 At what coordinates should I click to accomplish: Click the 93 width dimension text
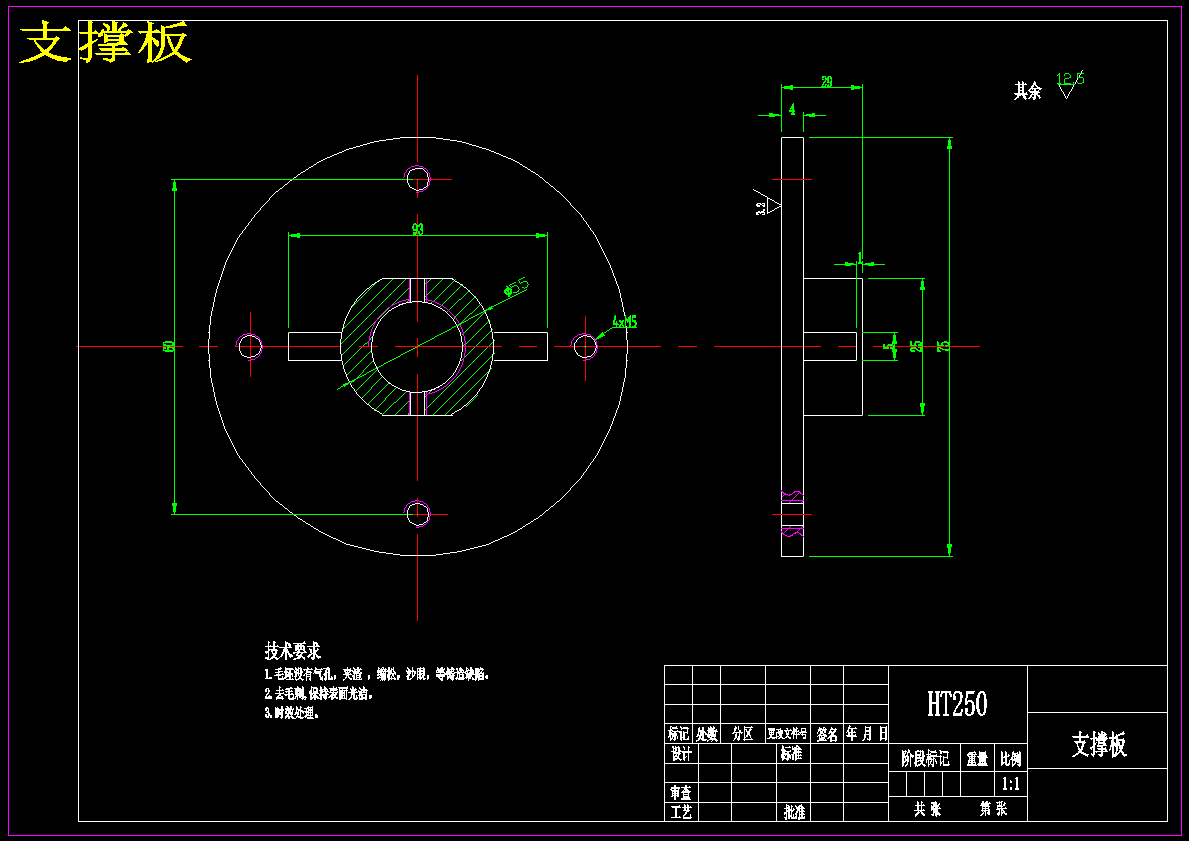(418, 229)
